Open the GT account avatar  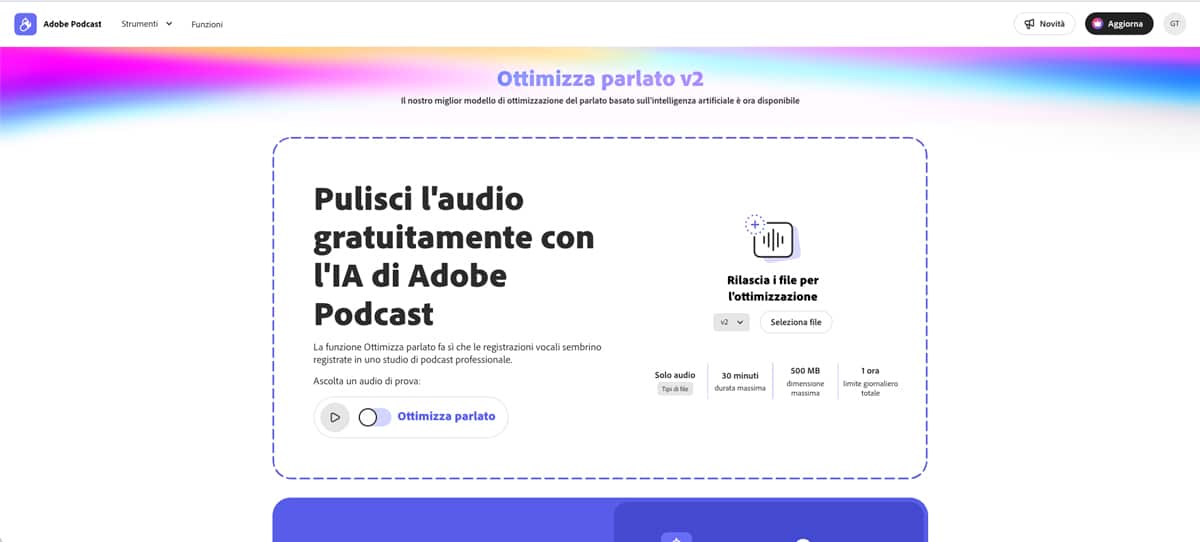tap(1175, 24)
